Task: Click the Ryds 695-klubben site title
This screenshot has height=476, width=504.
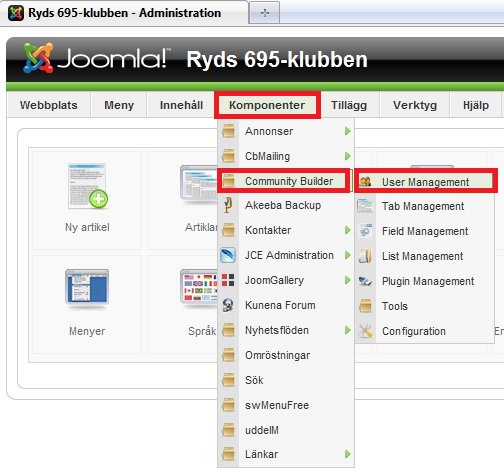Action: click(x=277, y=59)
